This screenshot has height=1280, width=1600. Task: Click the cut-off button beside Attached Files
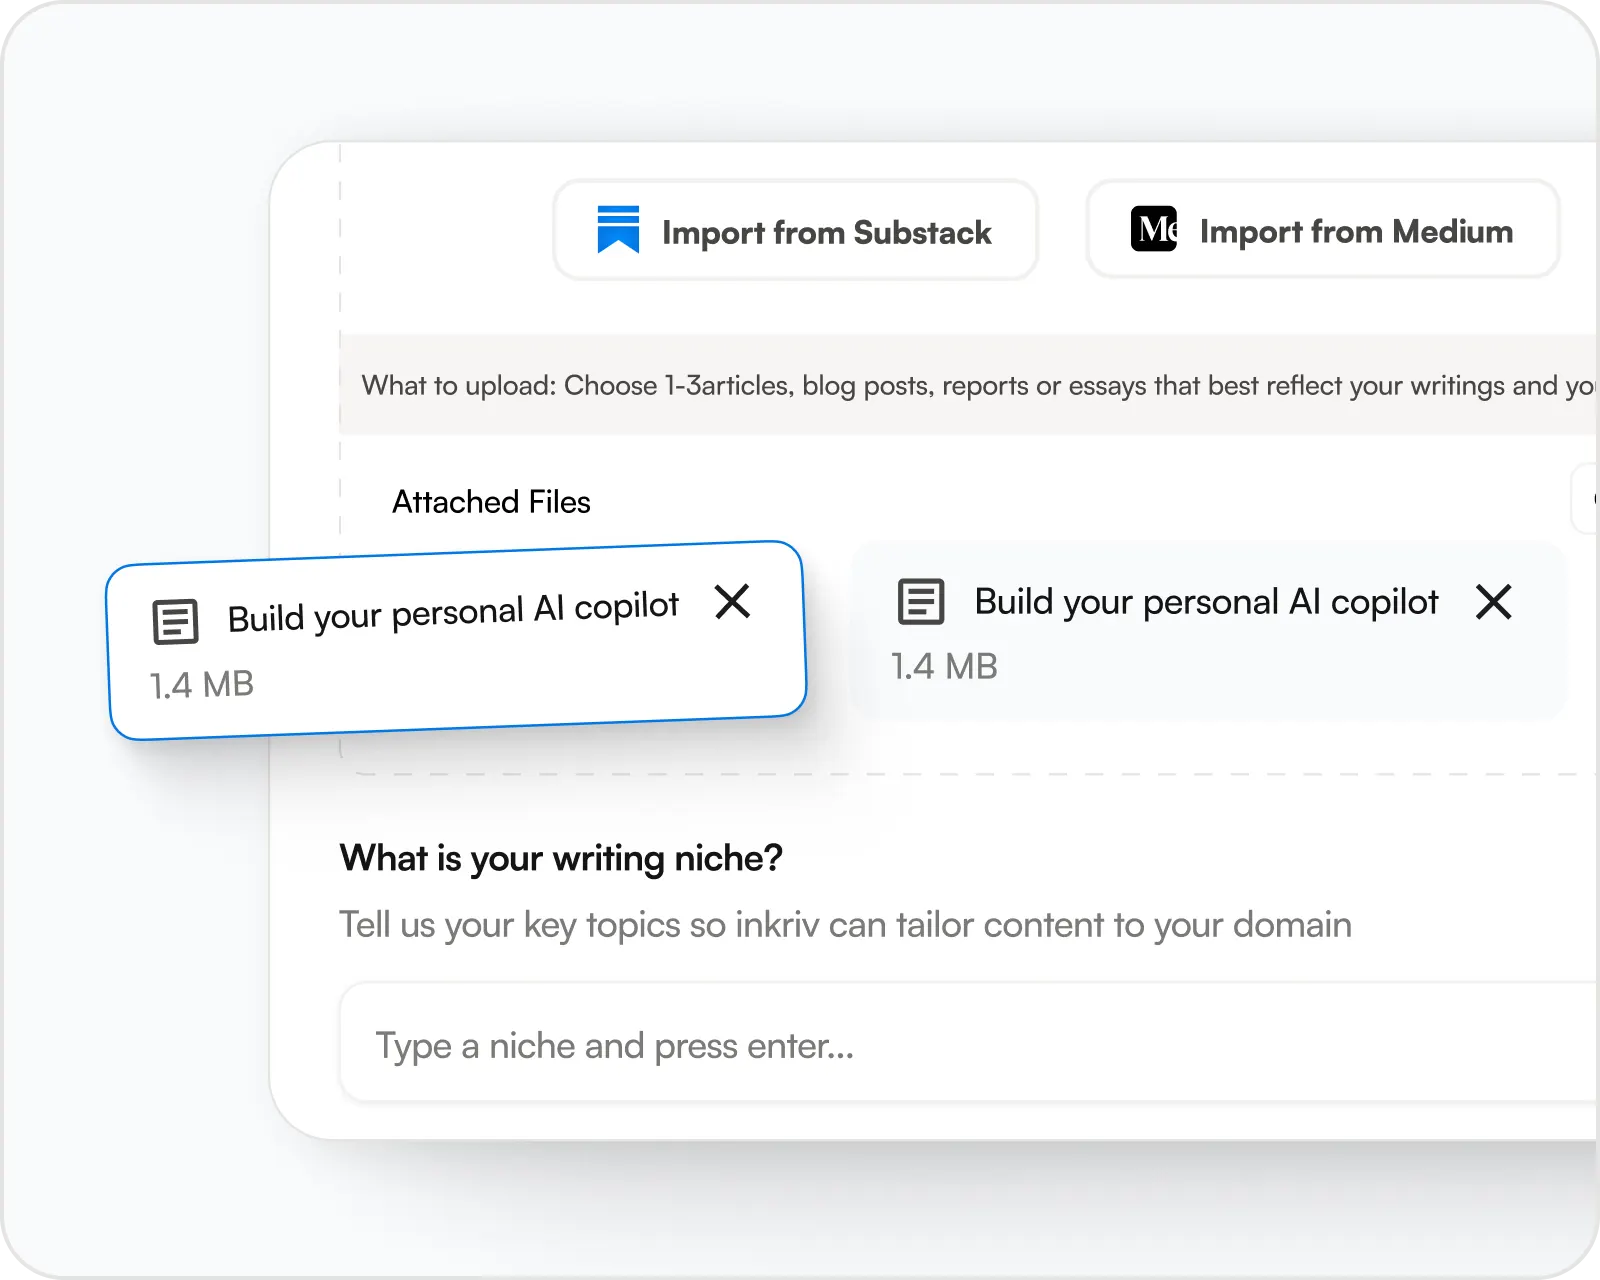(x=1587, y=499)
